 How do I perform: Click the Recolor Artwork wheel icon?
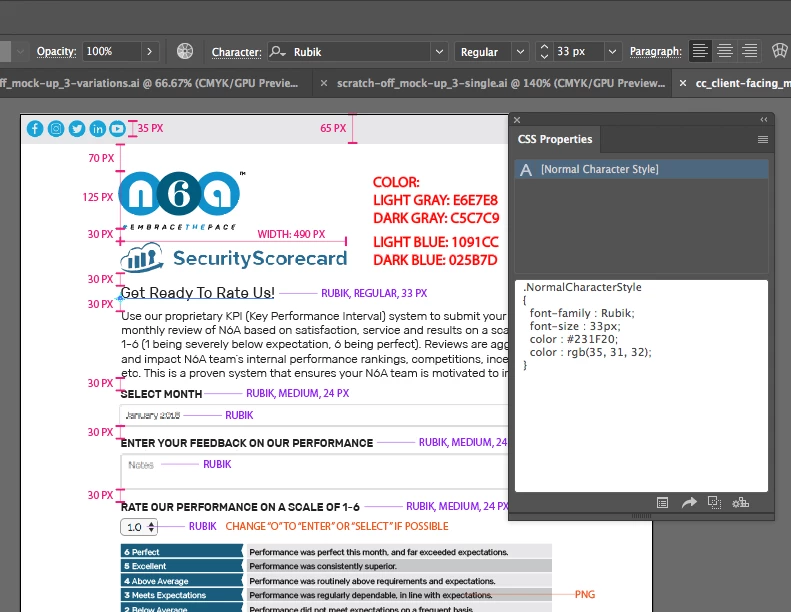pos(185,51)
